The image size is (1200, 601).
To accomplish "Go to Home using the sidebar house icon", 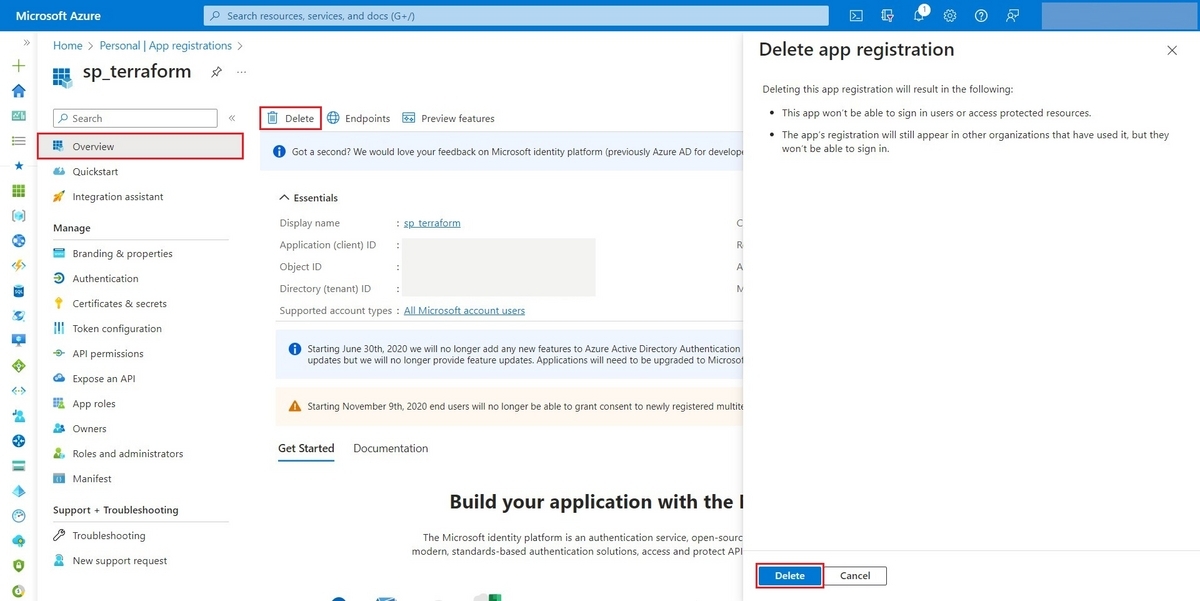I will click(17, 90).
